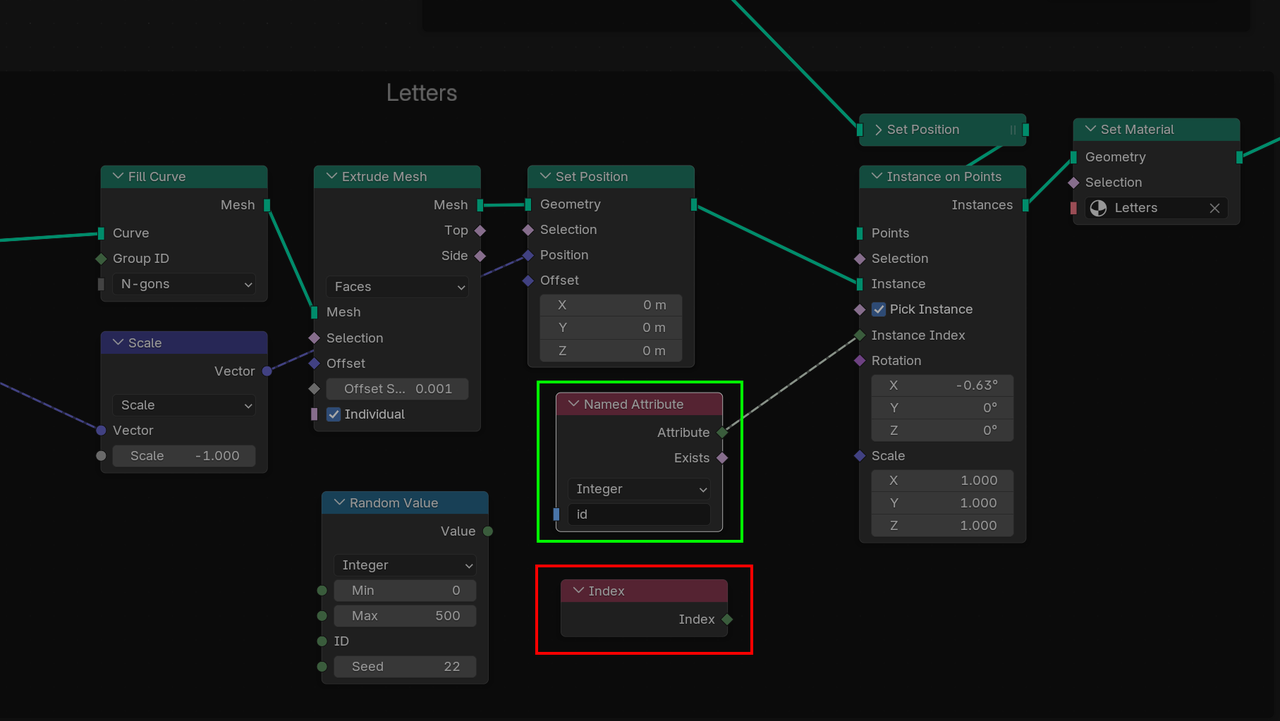Click the Points input socket

coord(860,233)
